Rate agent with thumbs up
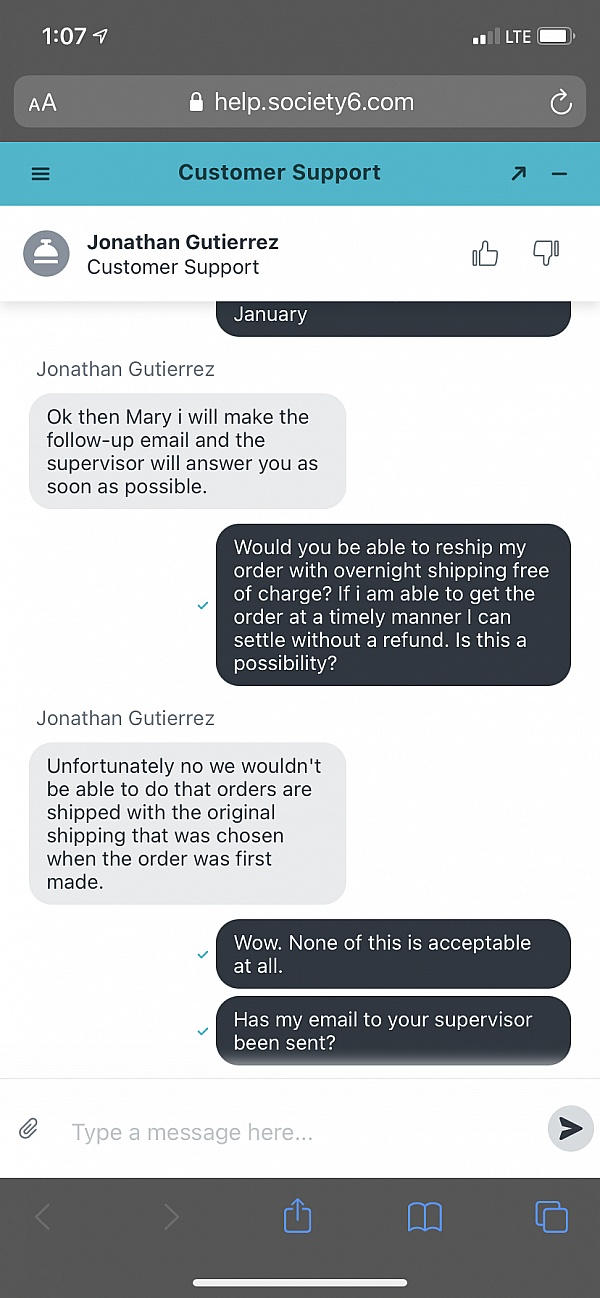Image resolution: width=600 pixels, height=1298 pixels. 485,254
